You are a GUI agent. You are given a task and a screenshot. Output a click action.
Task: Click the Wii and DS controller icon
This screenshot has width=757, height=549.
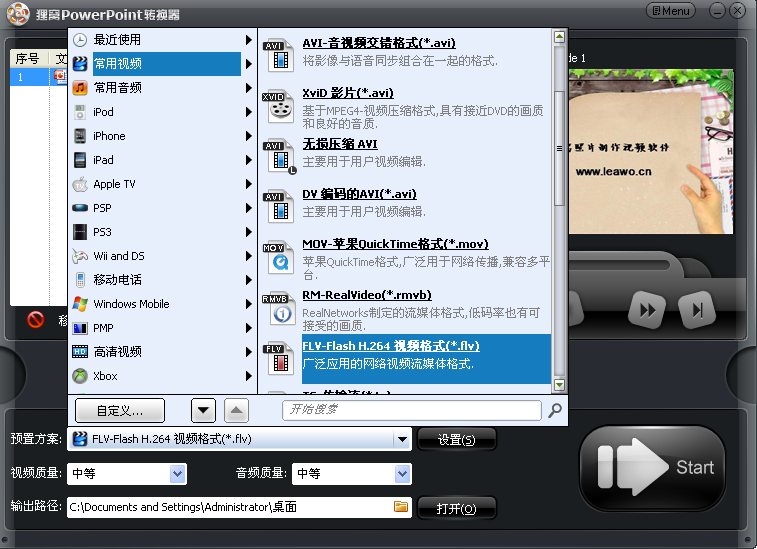(x=80, y=256)
